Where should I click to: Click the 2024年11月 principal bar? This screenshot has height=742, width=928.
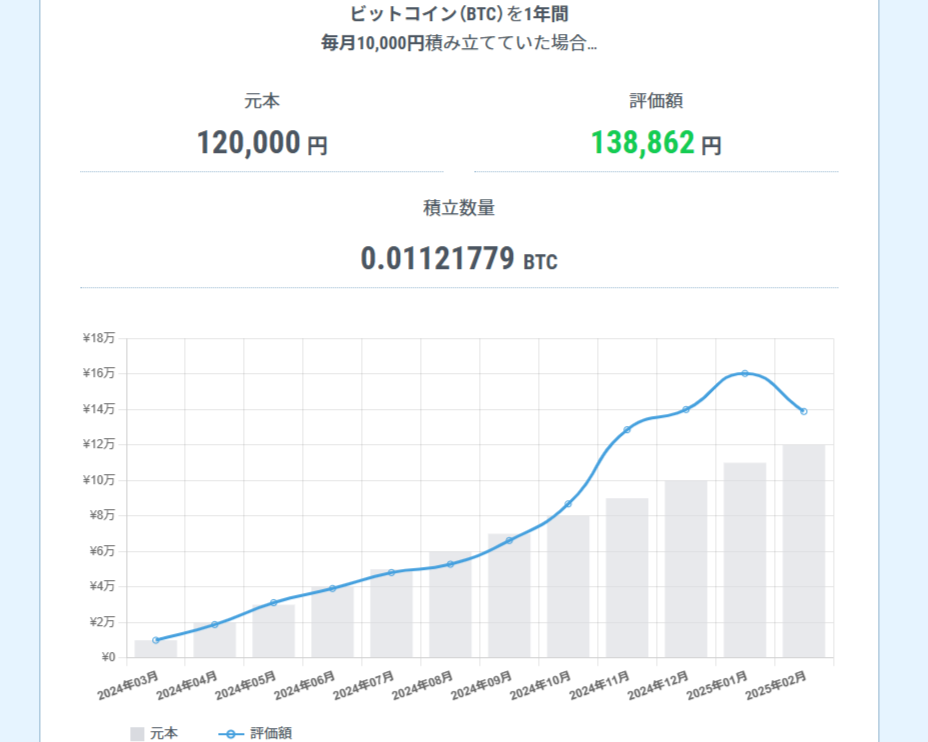[x=627, y=578]
